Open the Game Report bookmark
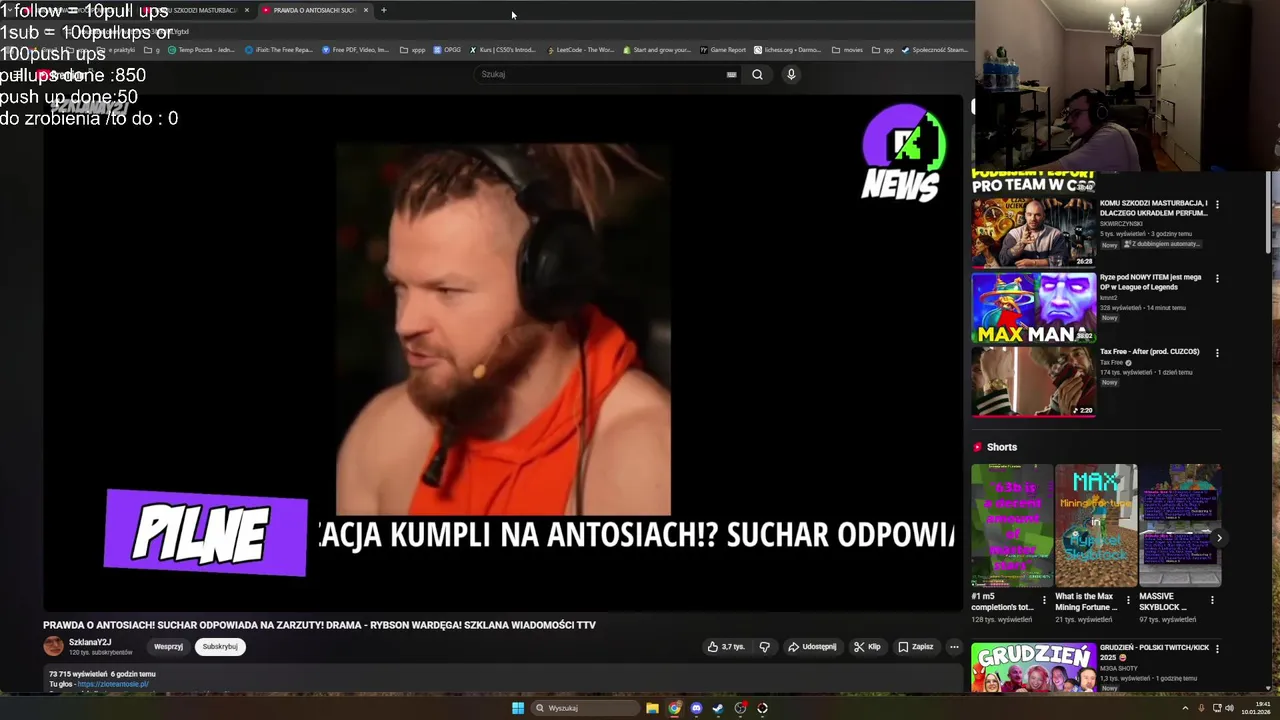 pos(723,49)
